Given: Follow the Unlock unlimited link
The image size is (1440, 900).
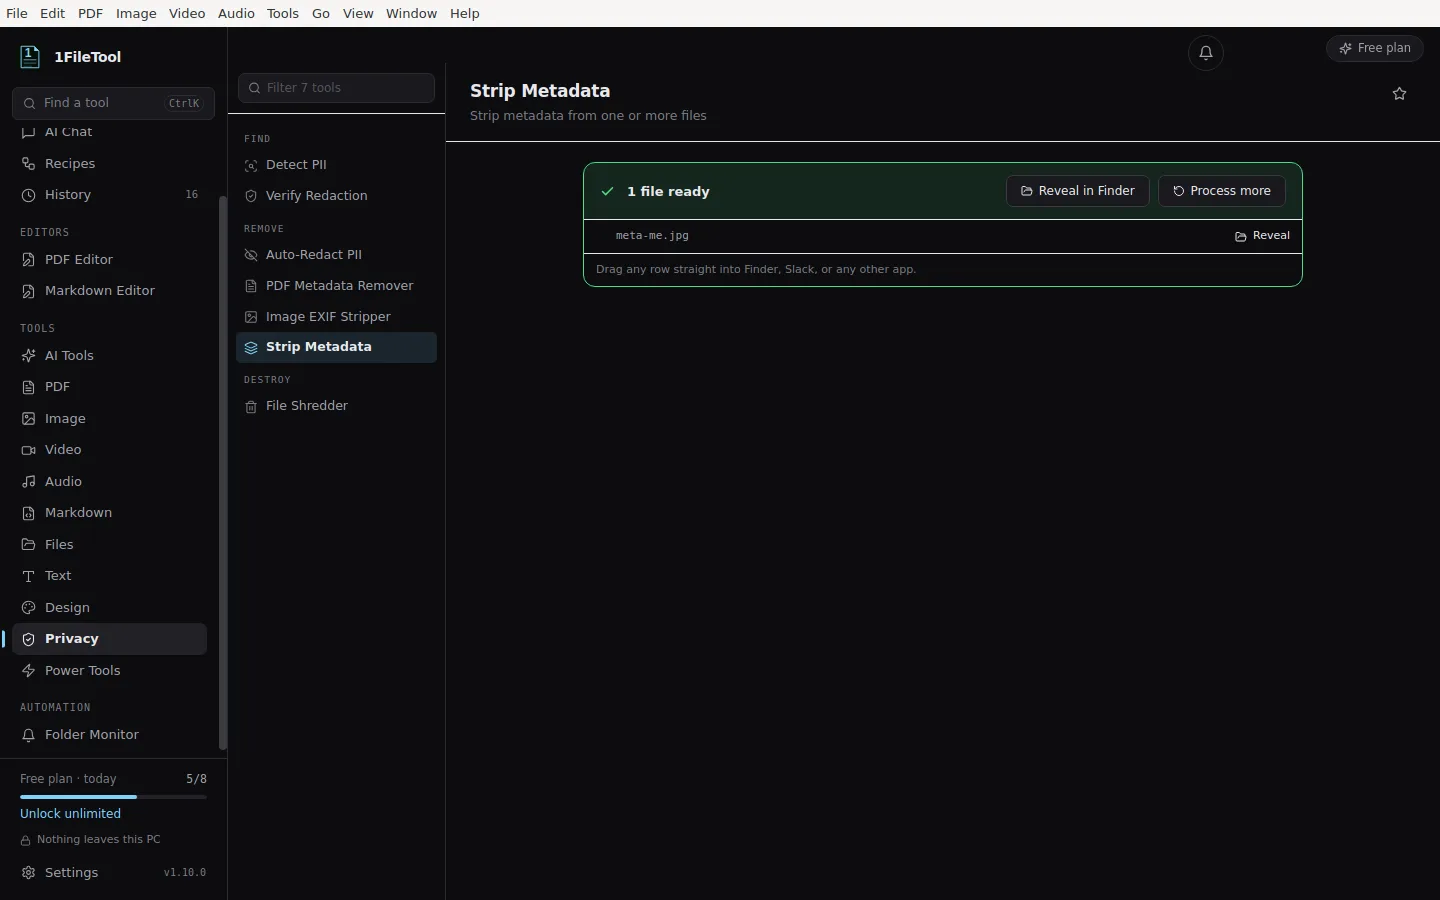Looking at the screenshot, I should point(70,814).
